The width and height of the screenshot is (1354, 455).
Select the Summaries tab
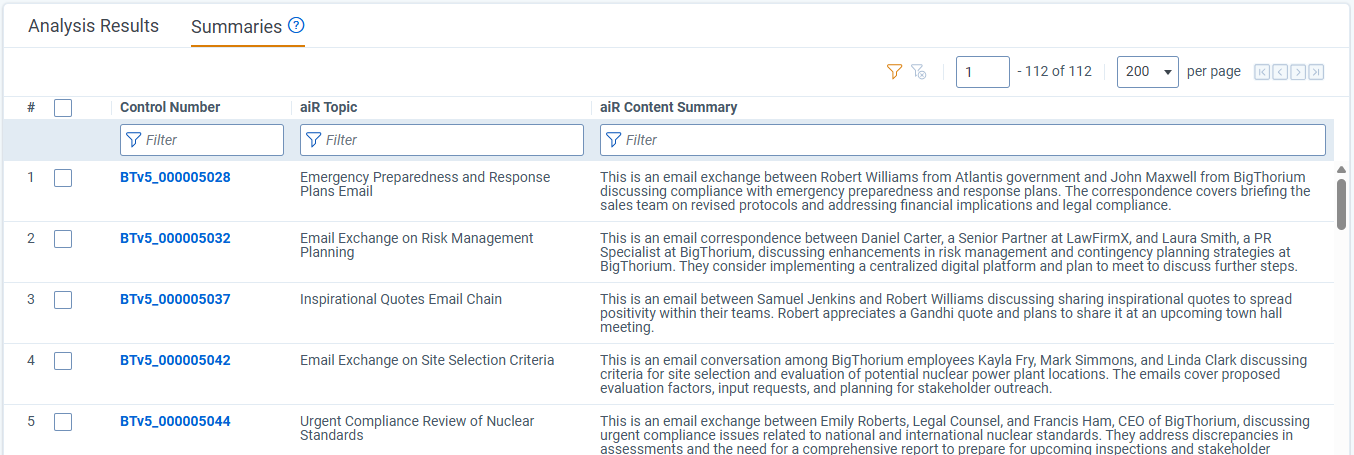point(236,27)
